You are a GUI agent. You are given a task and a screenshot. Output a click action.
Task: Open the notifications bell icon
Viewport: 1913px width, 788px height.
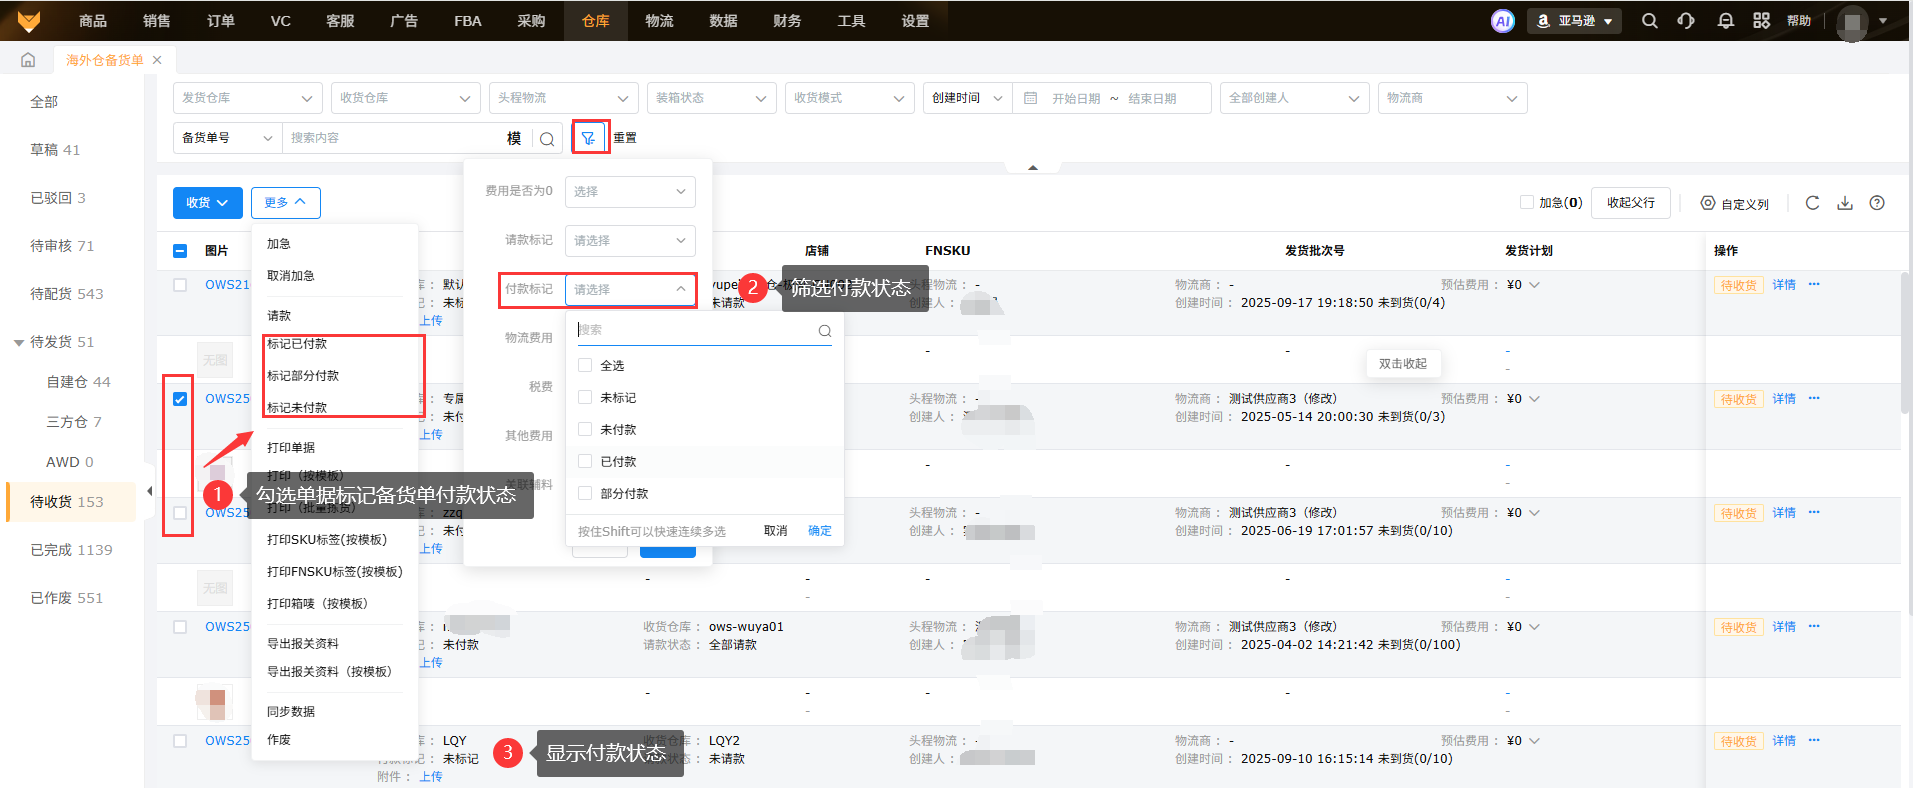1725,21
